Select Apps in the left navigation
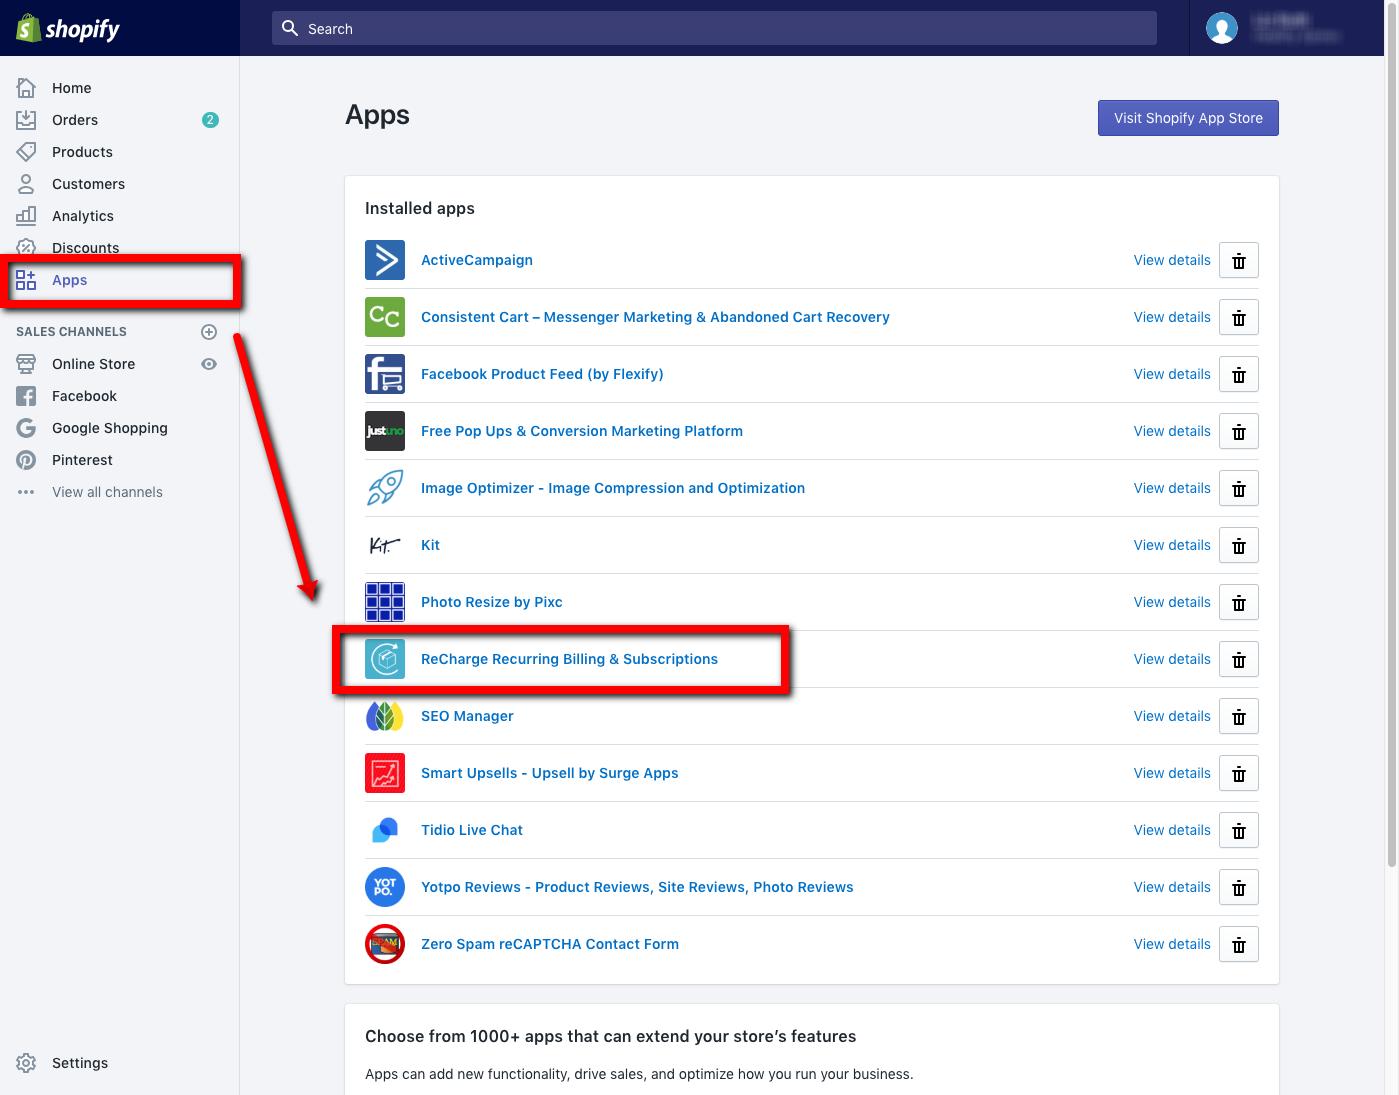This screenshot has height=1095, width=1399. 69,280
